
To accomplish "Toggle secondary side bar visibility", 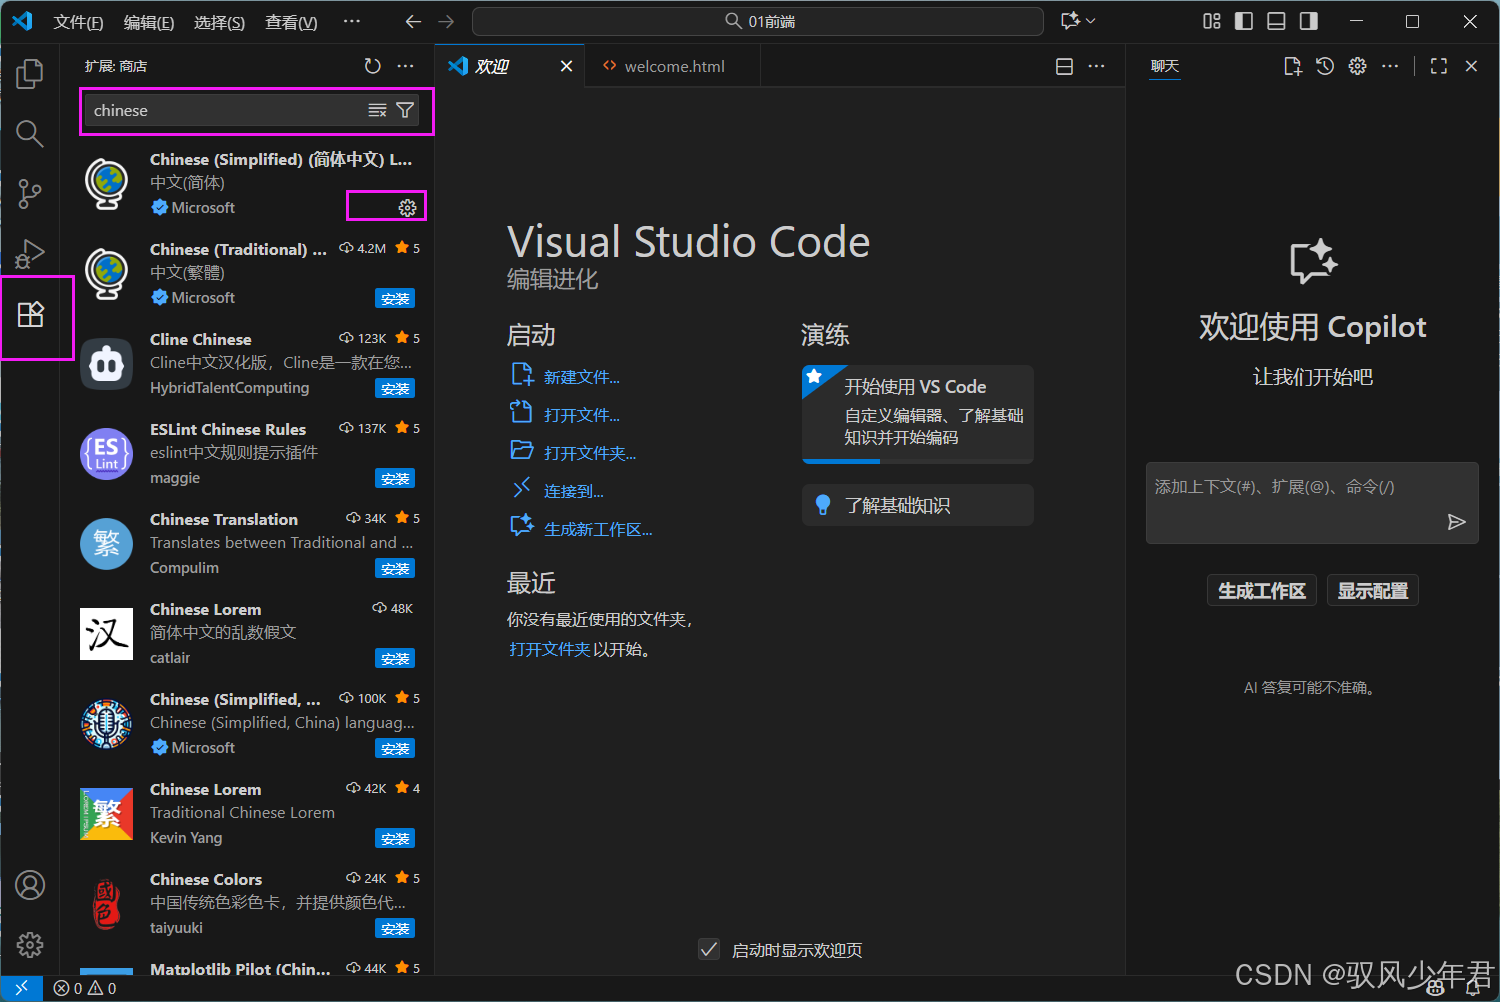I will (1308, 21).
